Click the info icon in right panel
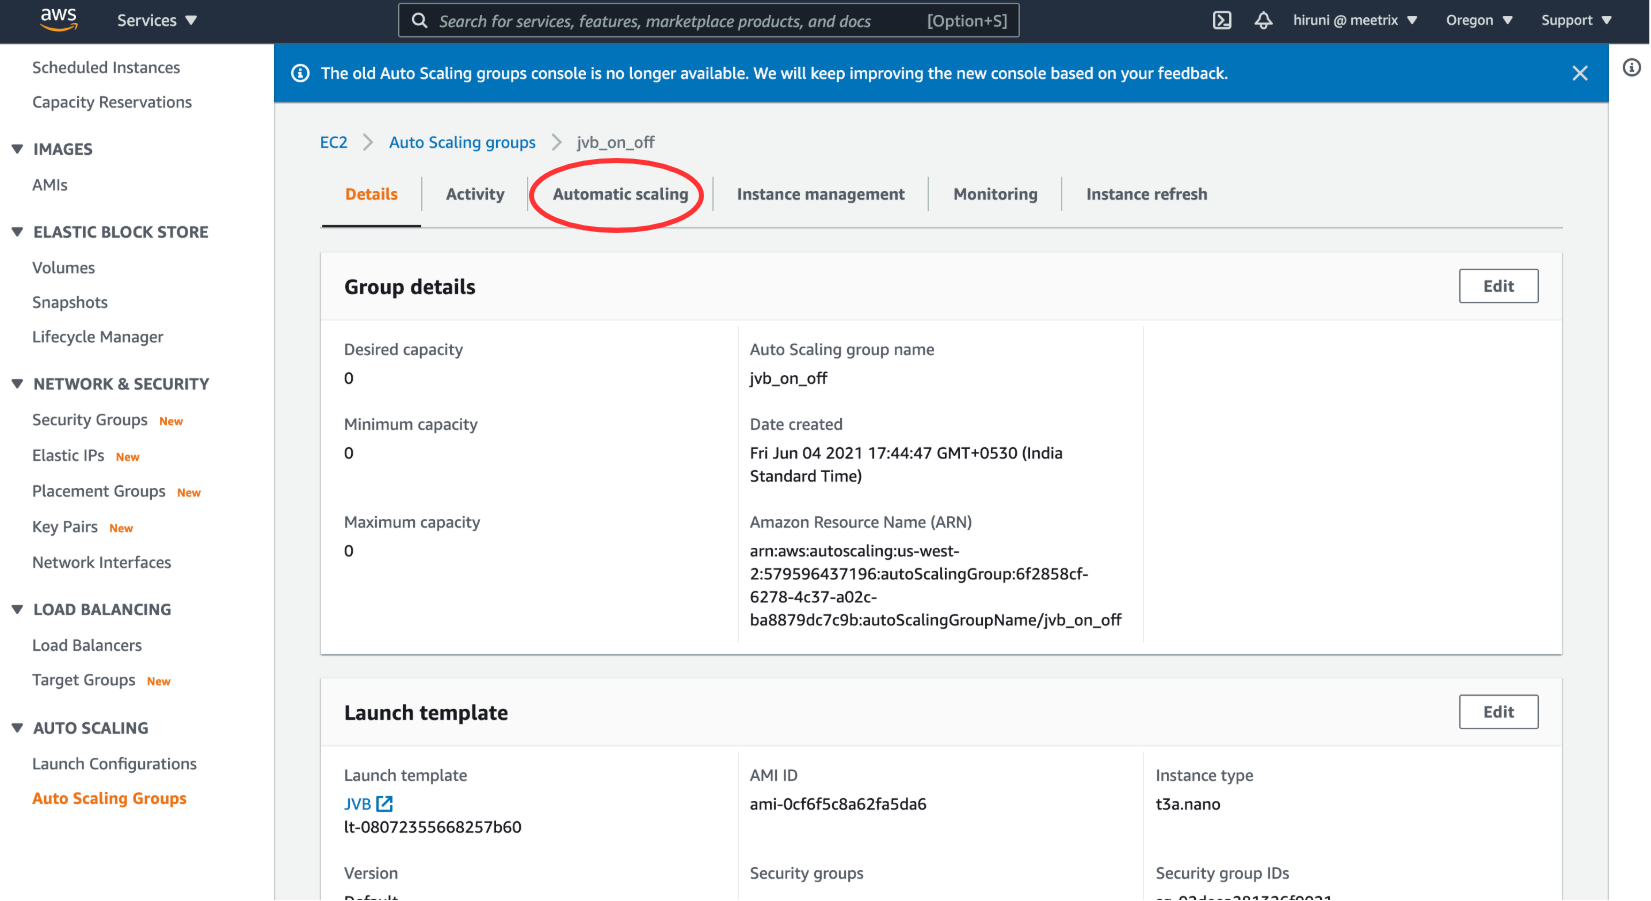The width and height of the screenshot is (1651, 901). click(1631, 67)
